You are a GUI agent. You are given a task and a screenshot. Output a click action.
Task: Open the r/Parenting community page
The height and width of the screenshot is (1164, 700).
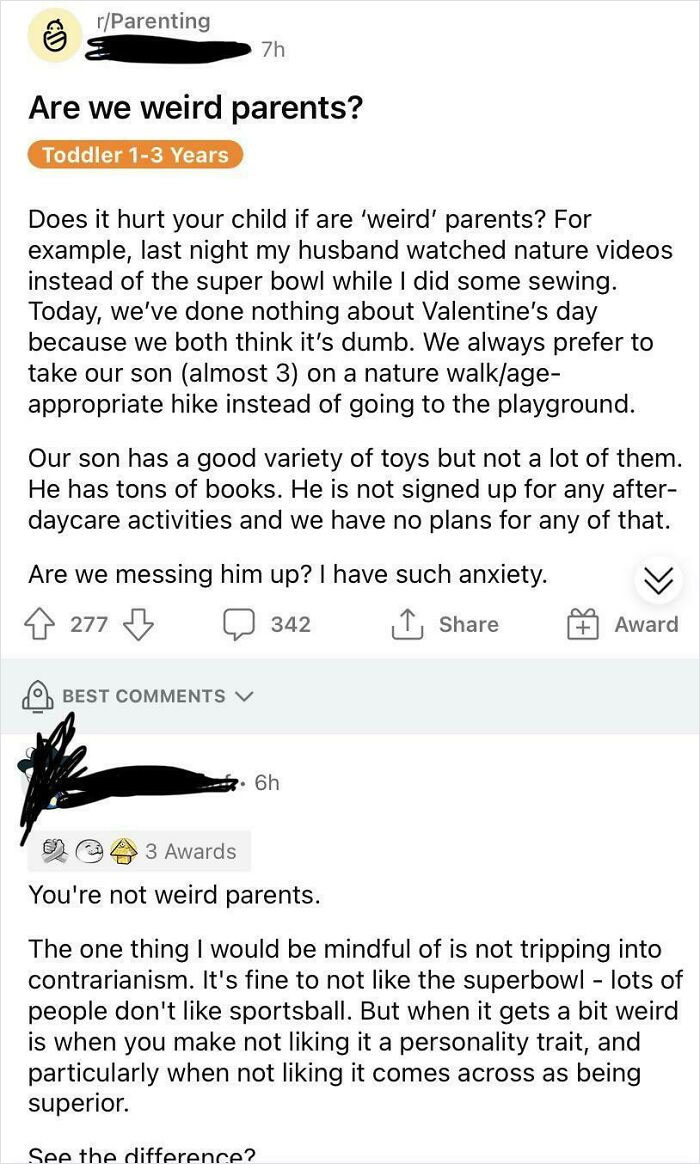click(143, 21)
